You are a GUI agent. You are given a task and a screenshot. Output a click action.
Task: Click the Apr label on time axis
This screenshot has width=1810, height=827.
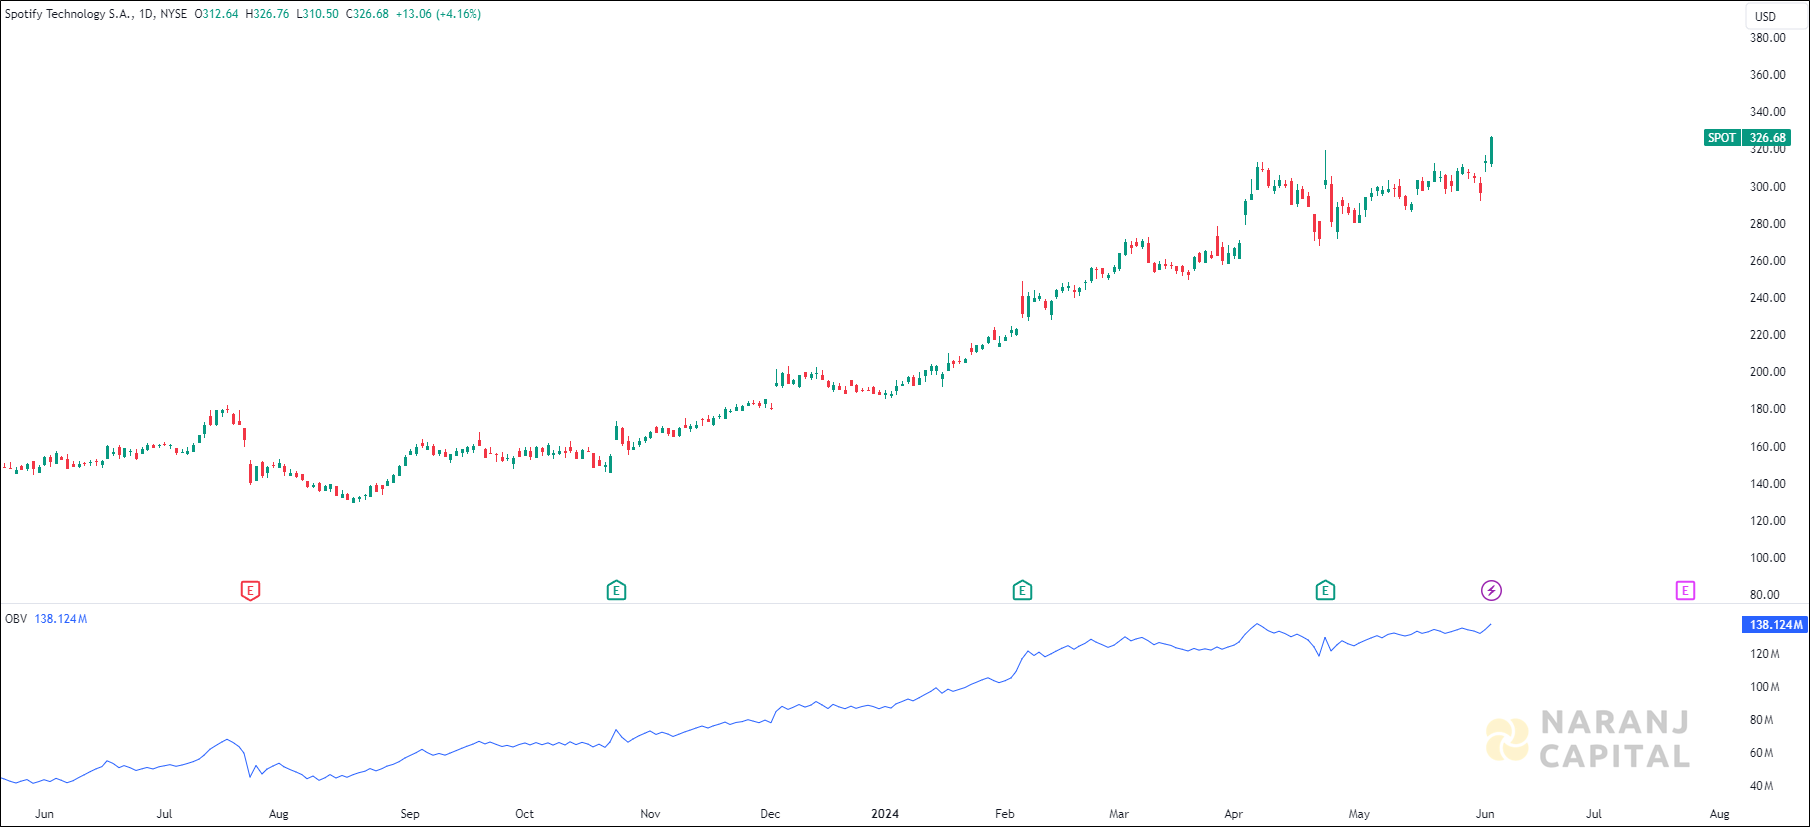click(1234, 814)
